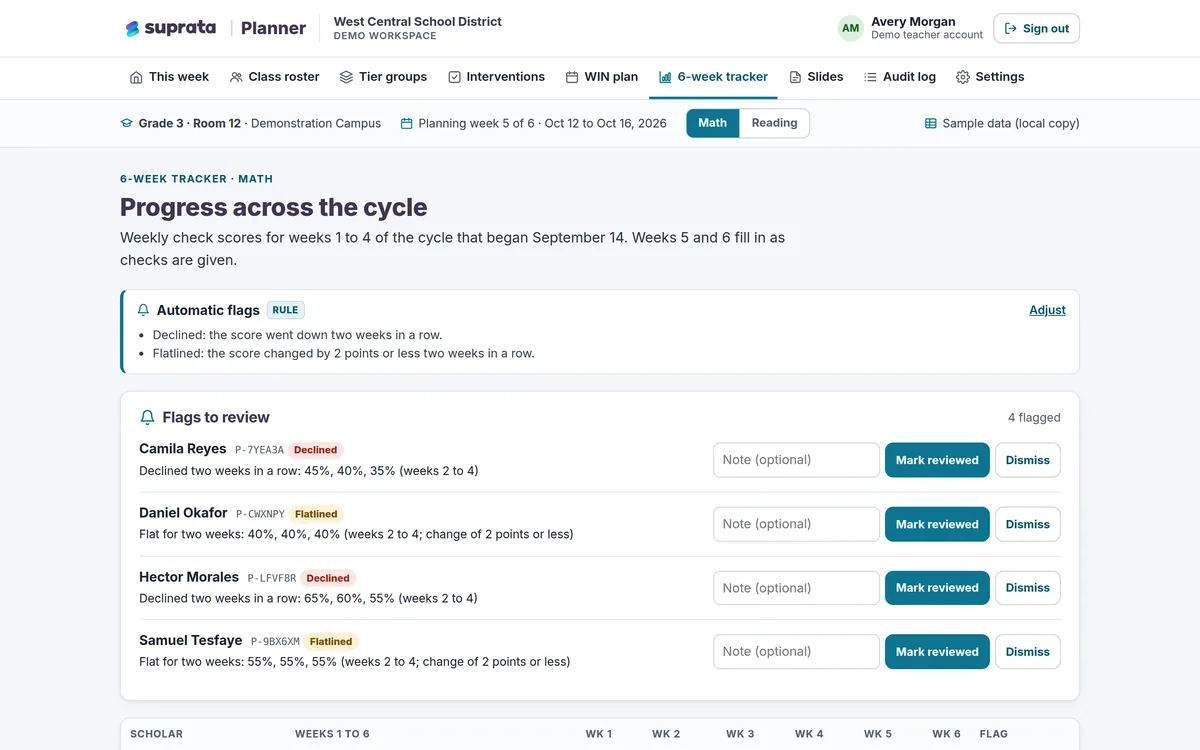Click the document icon beside Slides
This screenshot has height=750, width=1200.
click(795, 77)
